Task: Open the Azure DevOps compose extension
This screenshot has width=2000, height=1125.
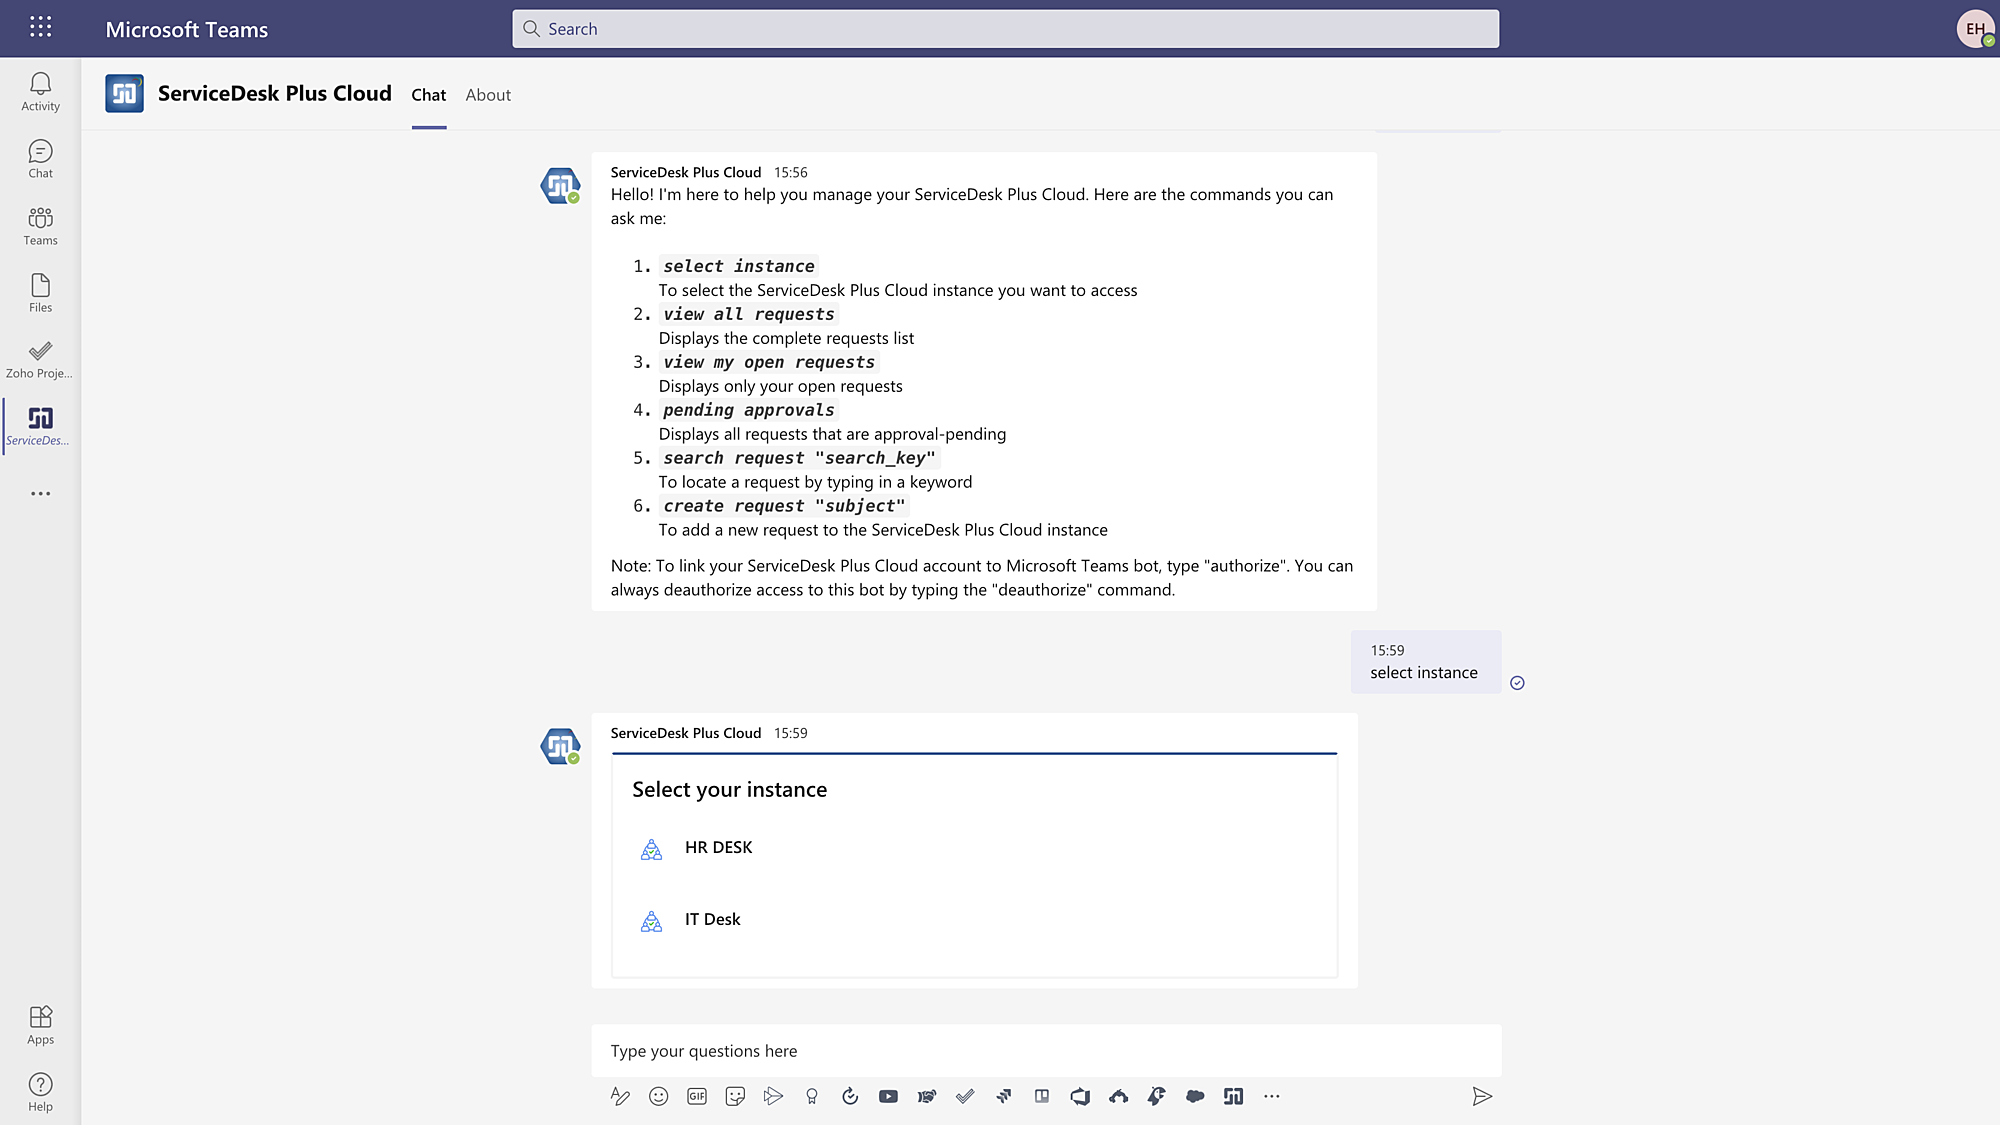Action: click(x=1080, y=1096)
